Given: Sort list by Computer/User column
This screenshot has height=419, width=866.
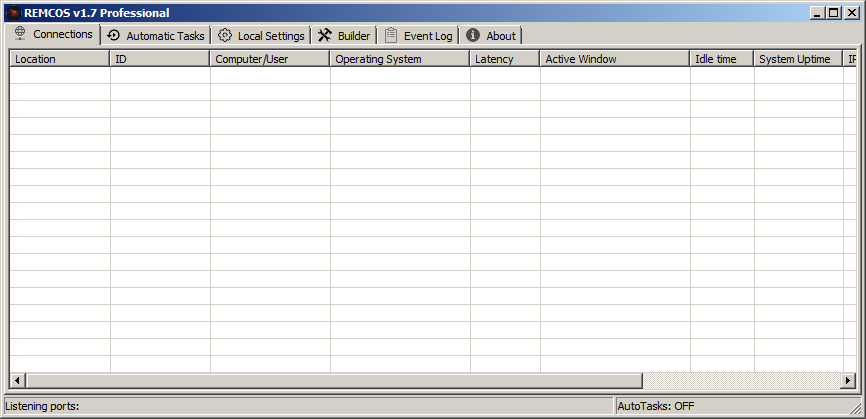Looking at the screenshot, I should point(270,59).
